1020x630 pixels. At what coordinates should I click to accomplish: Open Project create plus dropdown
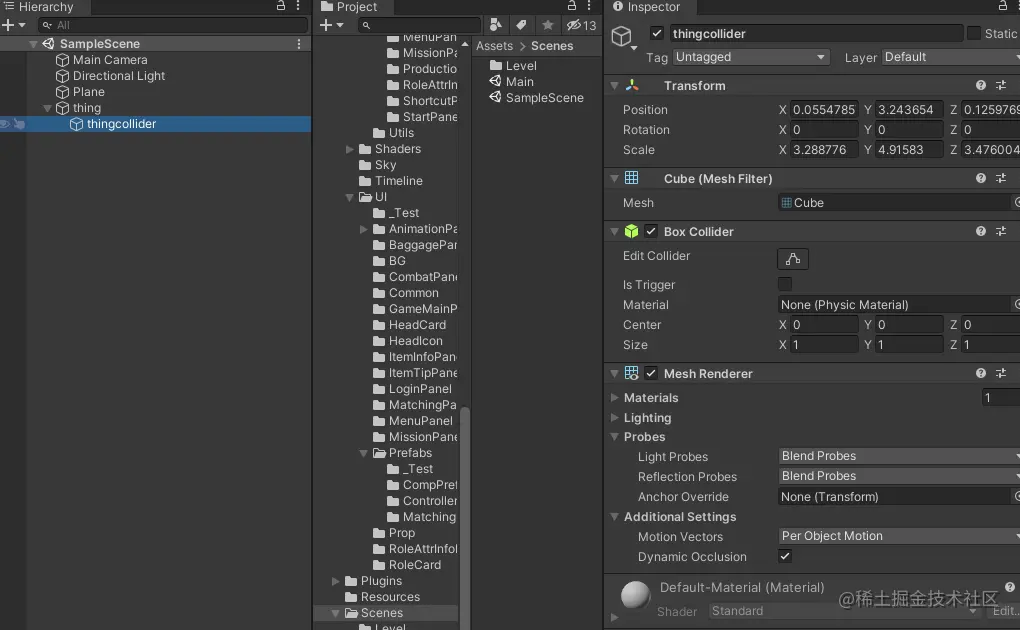332,25
